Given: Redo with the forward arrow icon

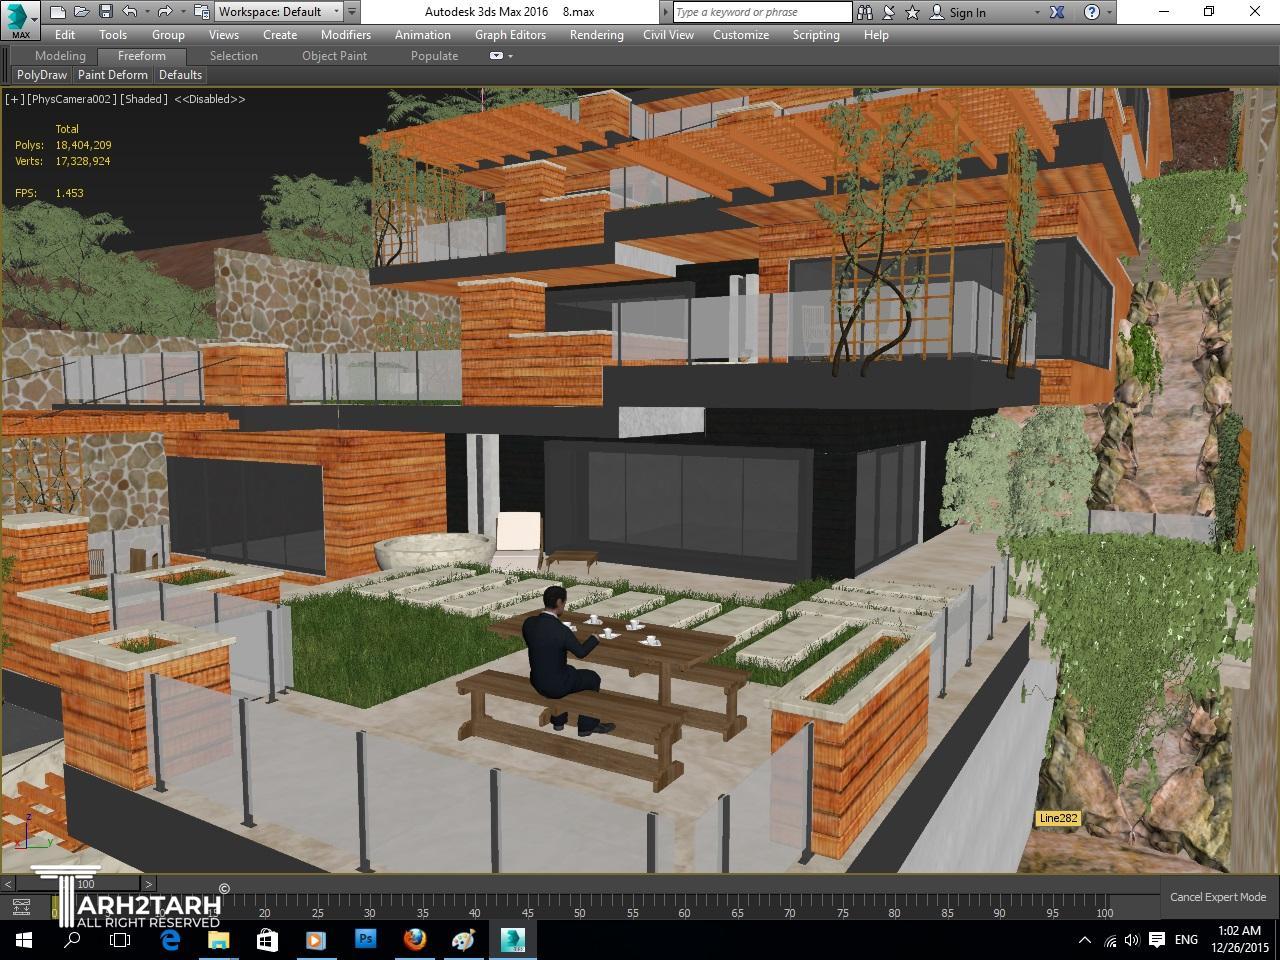Looking at the screenshot, I should (x=165, y=12).
